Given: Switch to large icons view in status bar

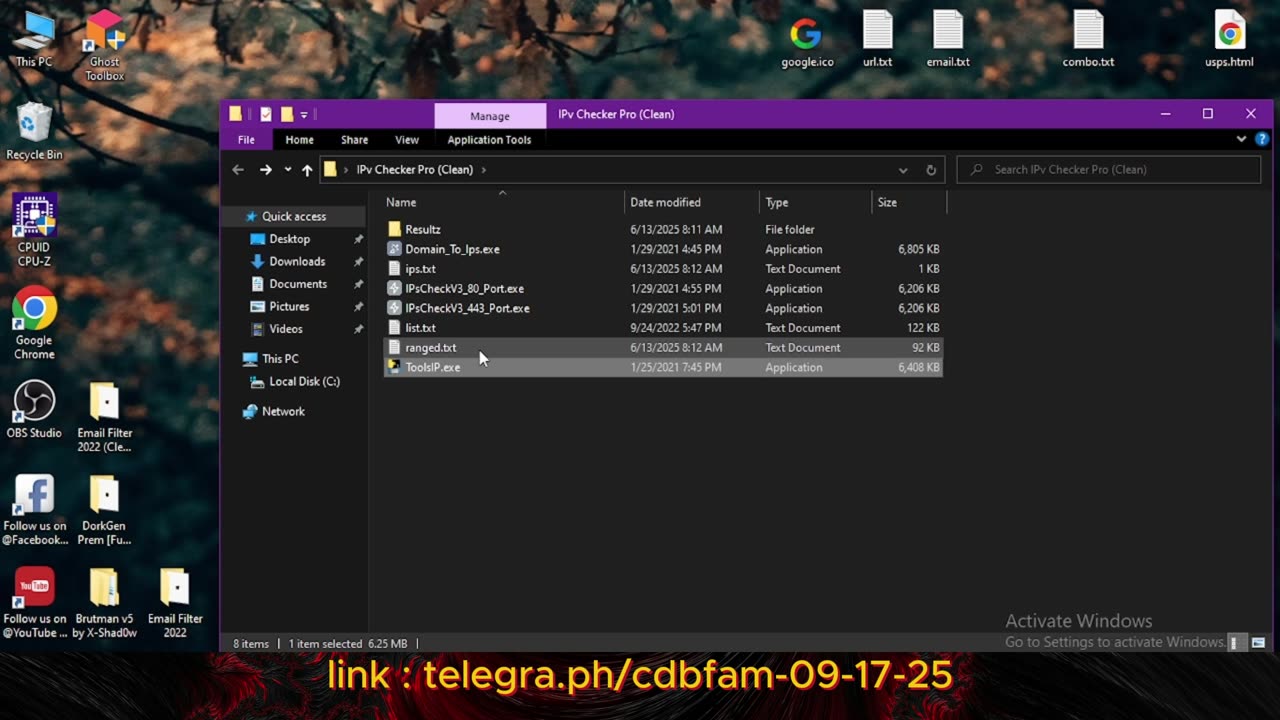Looking at the screenshot, I should [1259, 643].
